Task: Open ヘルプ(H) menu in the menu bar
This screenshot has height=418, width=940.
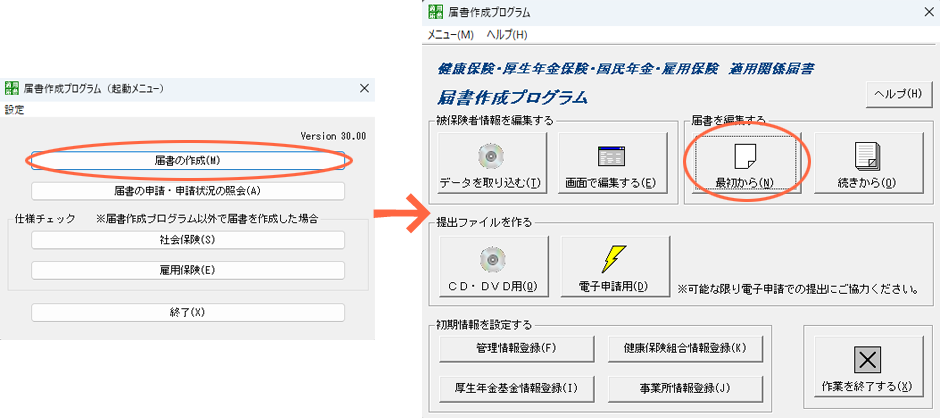Action: tap(507, 35)
